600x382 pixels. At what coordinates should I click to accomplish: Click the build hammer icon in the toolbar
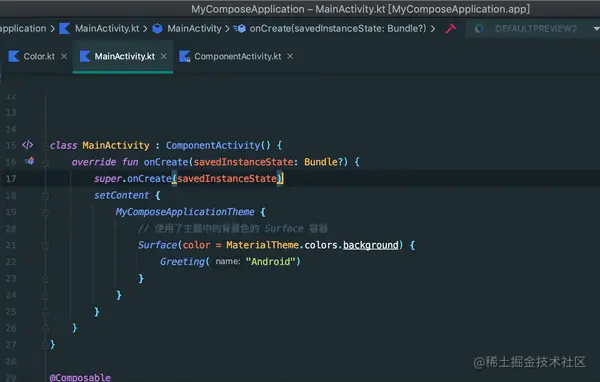click(x=450, y=29)
